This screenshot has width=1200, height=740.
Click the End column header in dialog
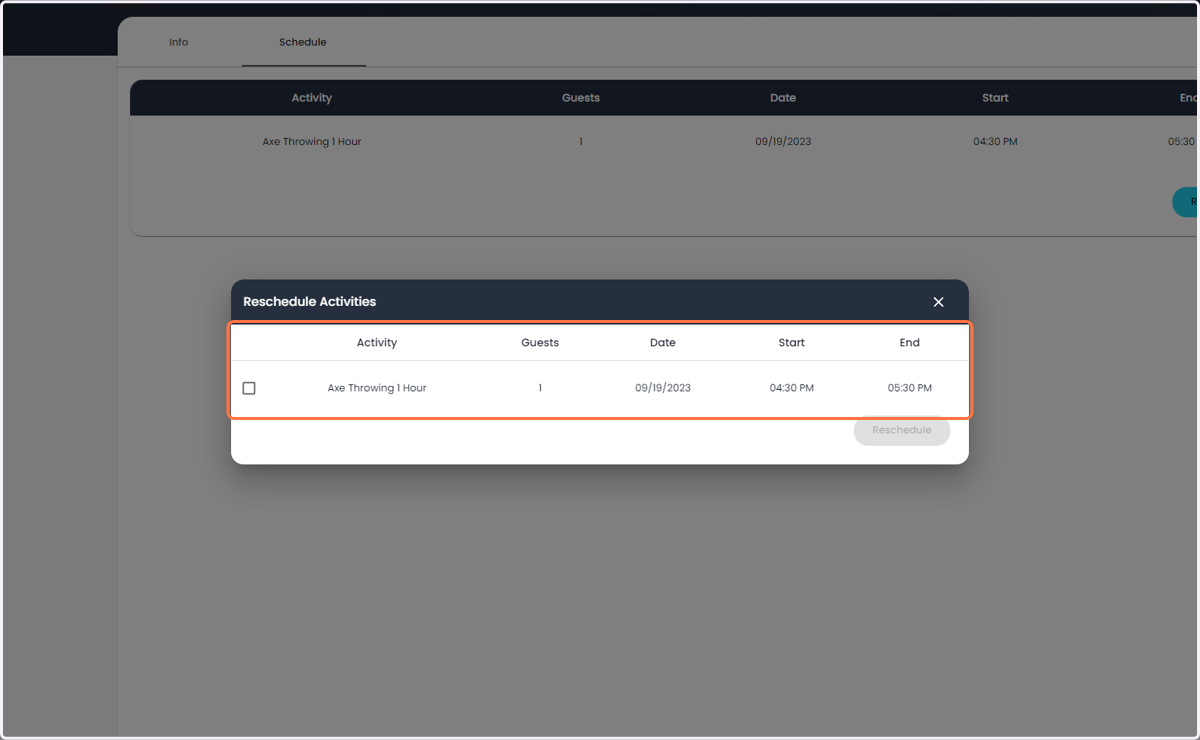[910, 342]
